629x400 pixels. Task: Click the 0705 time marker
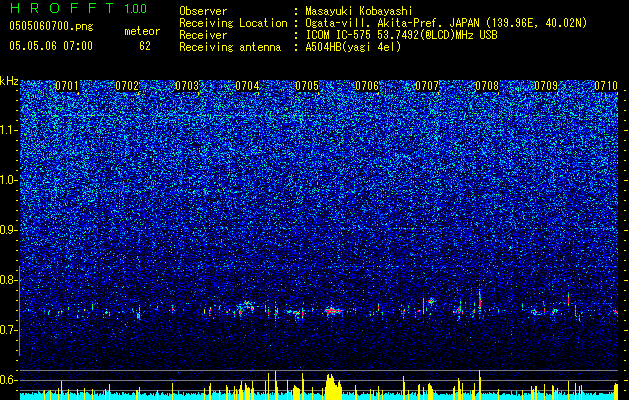click(x=307, y=86)
